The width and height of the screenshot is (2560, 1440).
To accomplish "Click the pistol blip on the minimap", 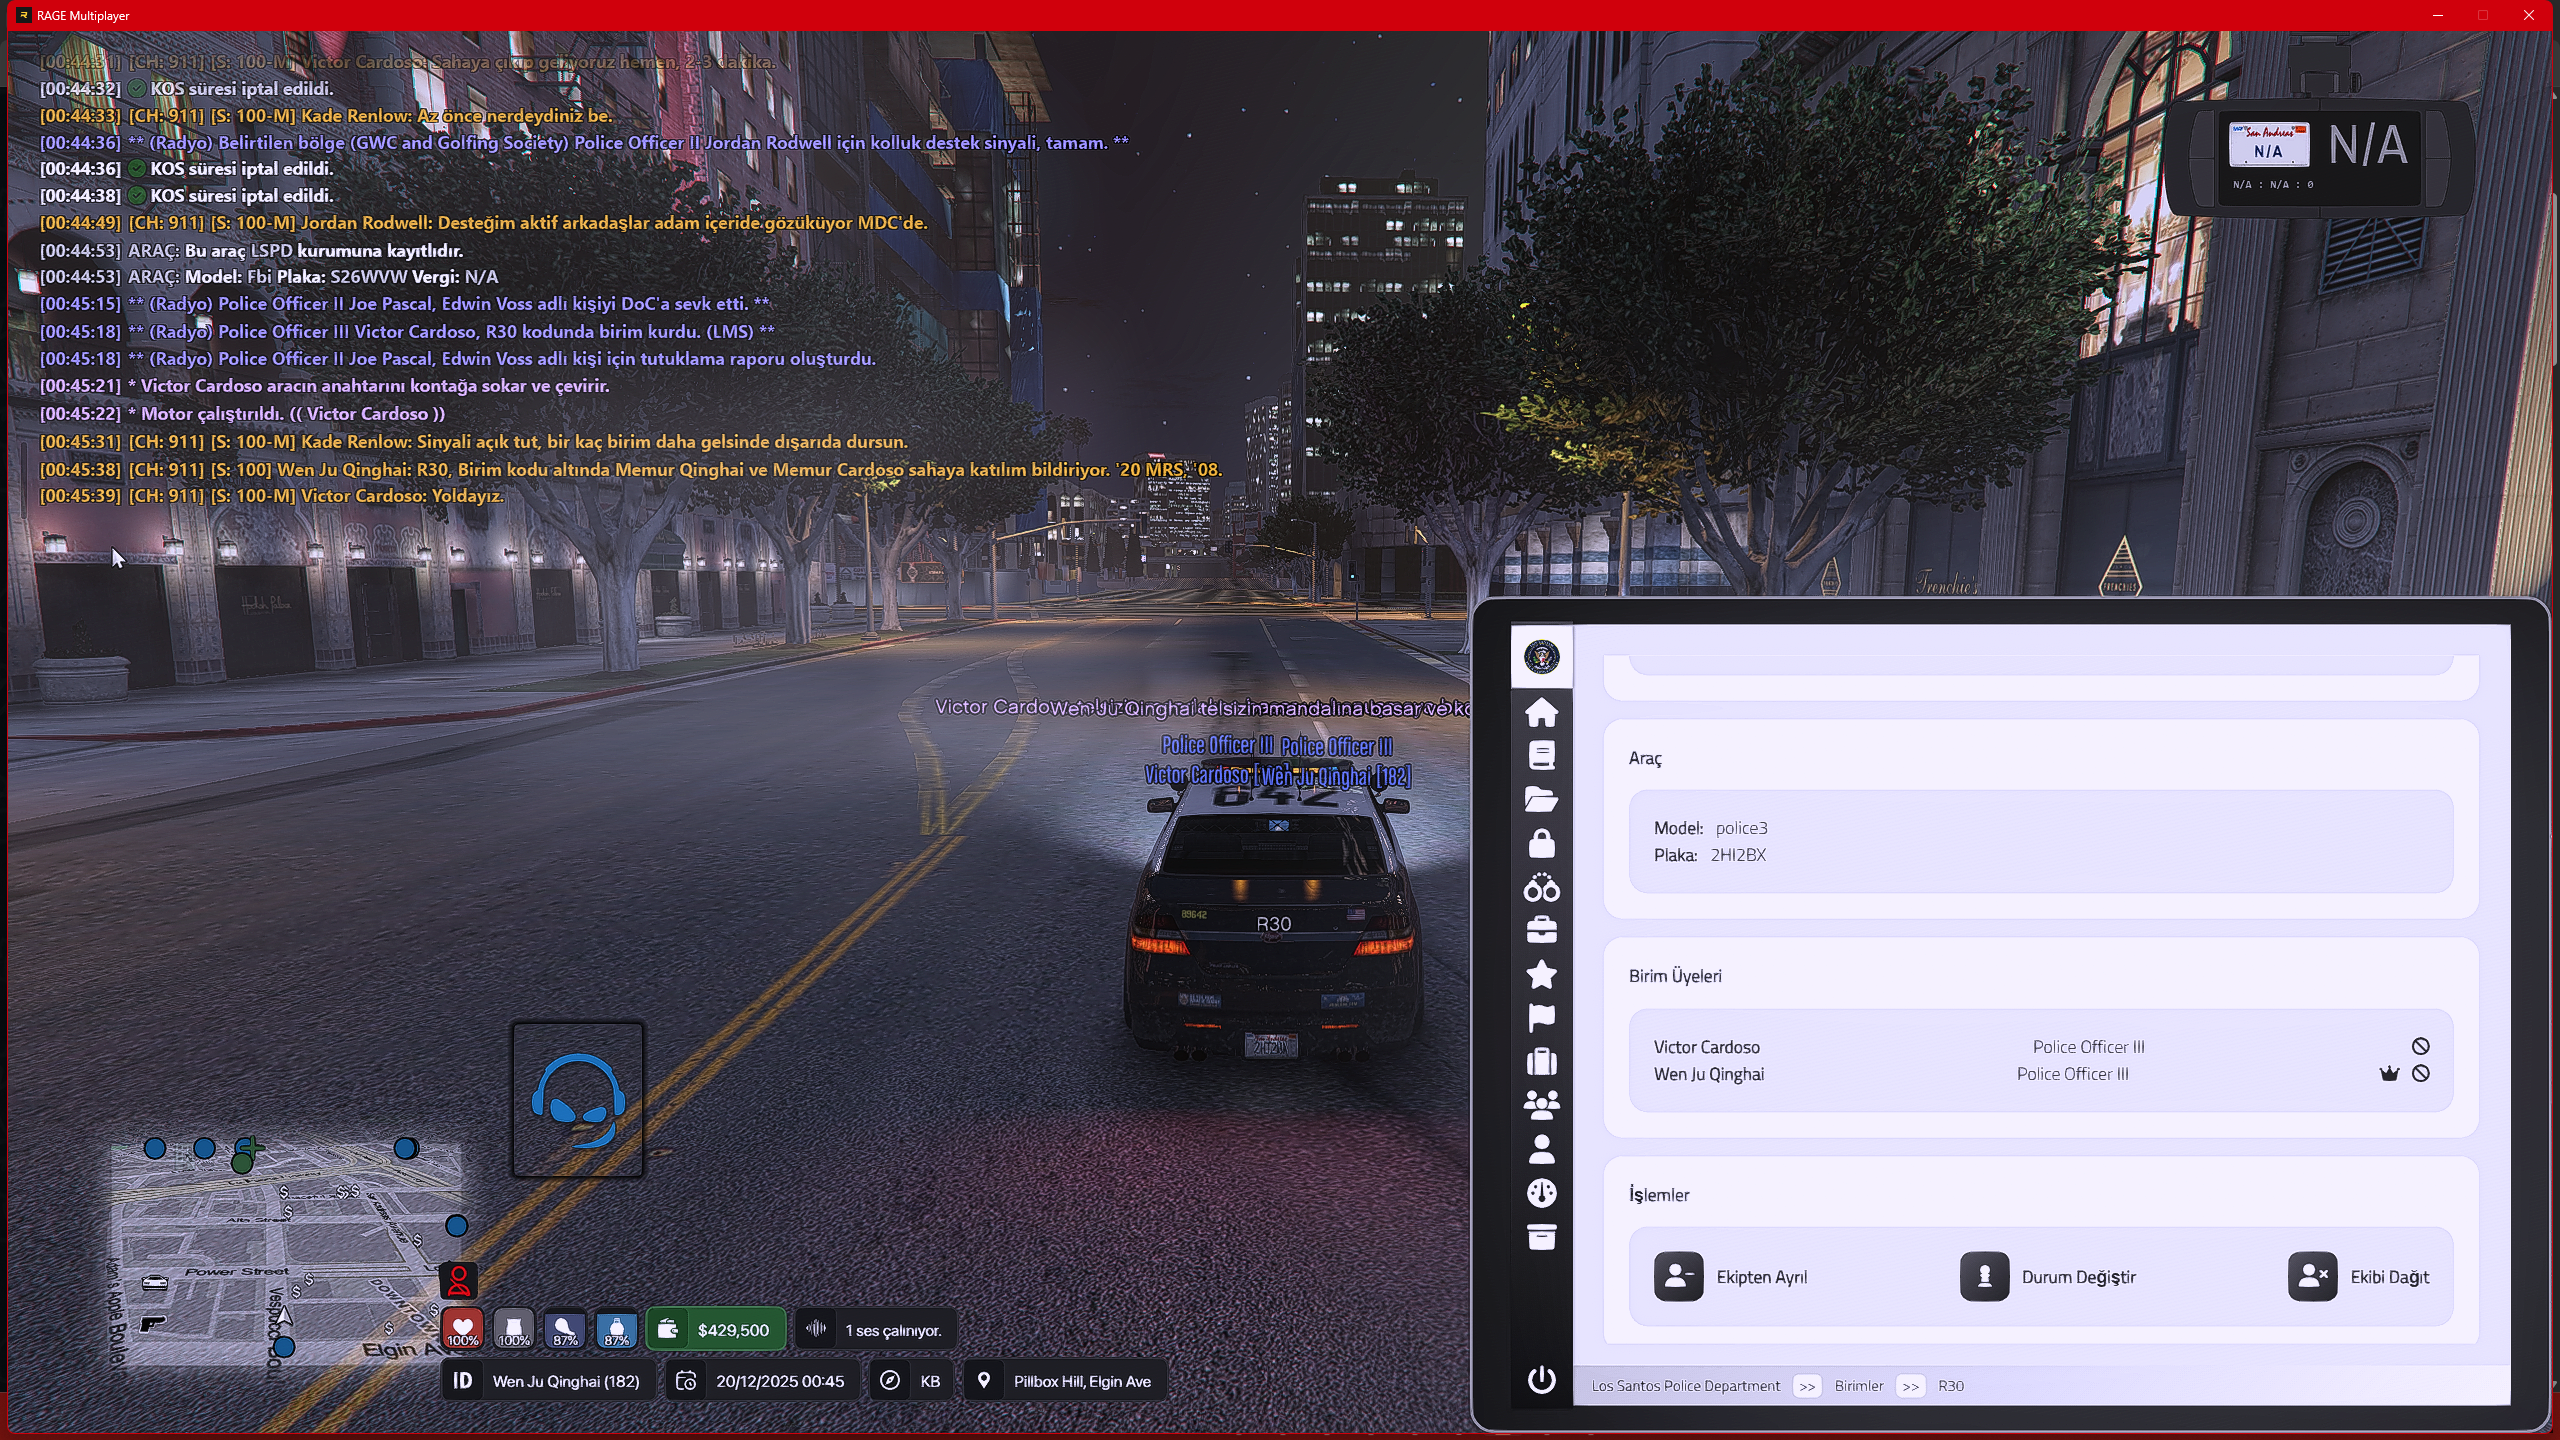I will [x=152, y=1324].
